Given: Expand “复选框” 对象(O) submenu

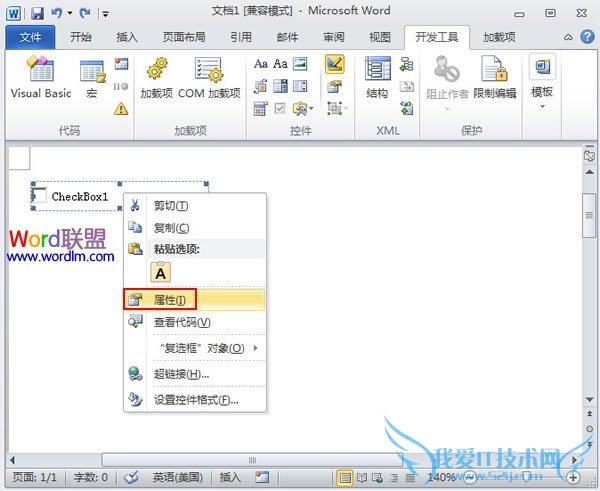Looking at the screenshot, I should 209,348.
